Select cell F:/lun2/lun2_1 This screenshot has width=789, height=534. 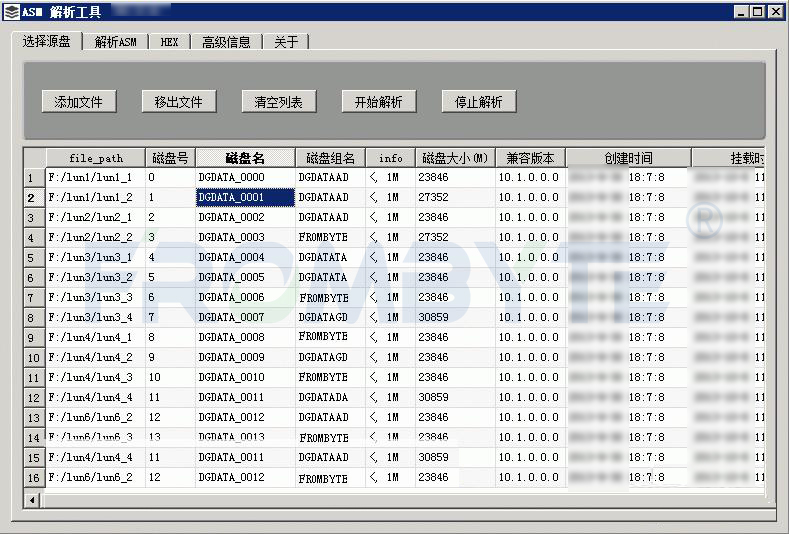pyautogui.click(x=96, y=217)
